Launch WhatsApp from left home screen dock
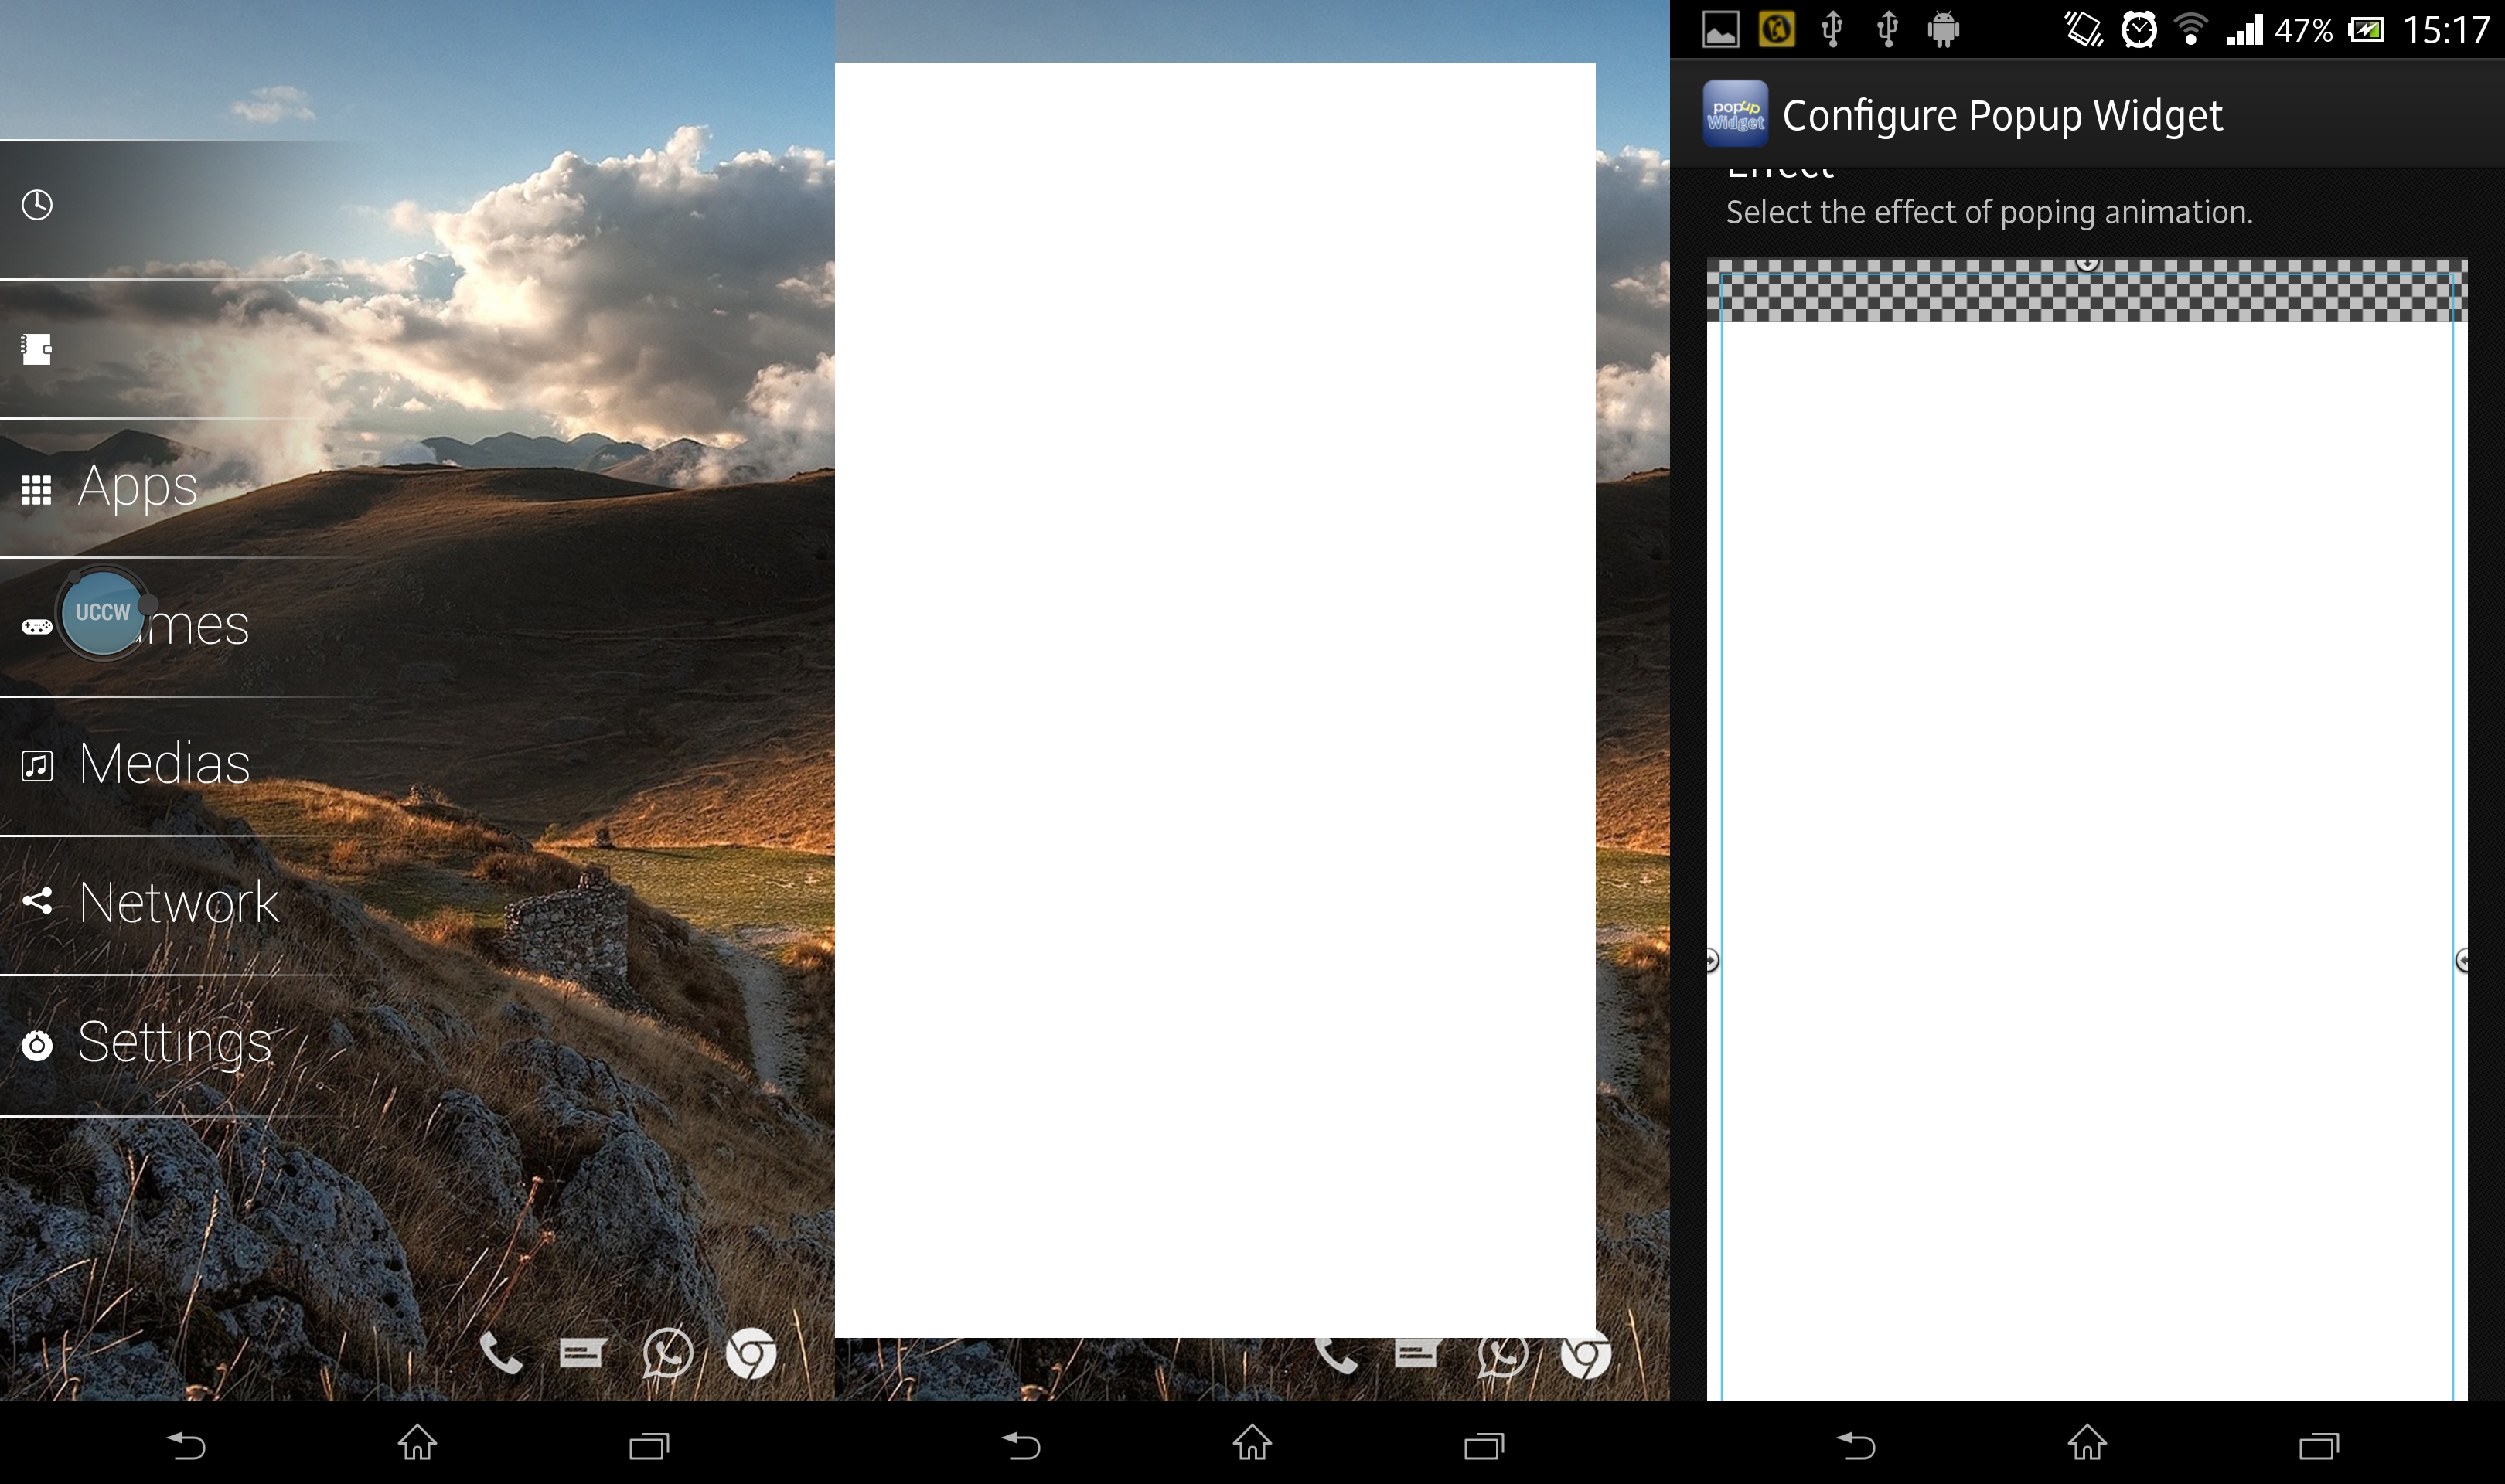 tap(667, 1354)
